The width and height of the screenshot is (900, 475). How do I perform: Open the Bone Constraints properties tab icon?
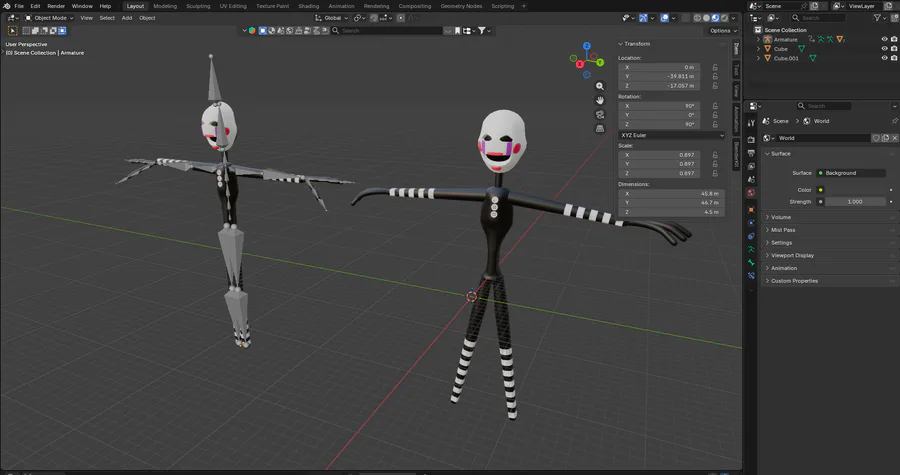click(751, 275)
